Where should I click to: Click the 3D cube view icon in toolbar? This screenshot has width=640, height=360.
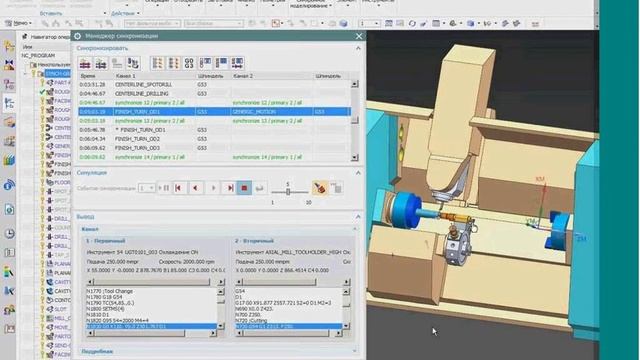(343, 24)
